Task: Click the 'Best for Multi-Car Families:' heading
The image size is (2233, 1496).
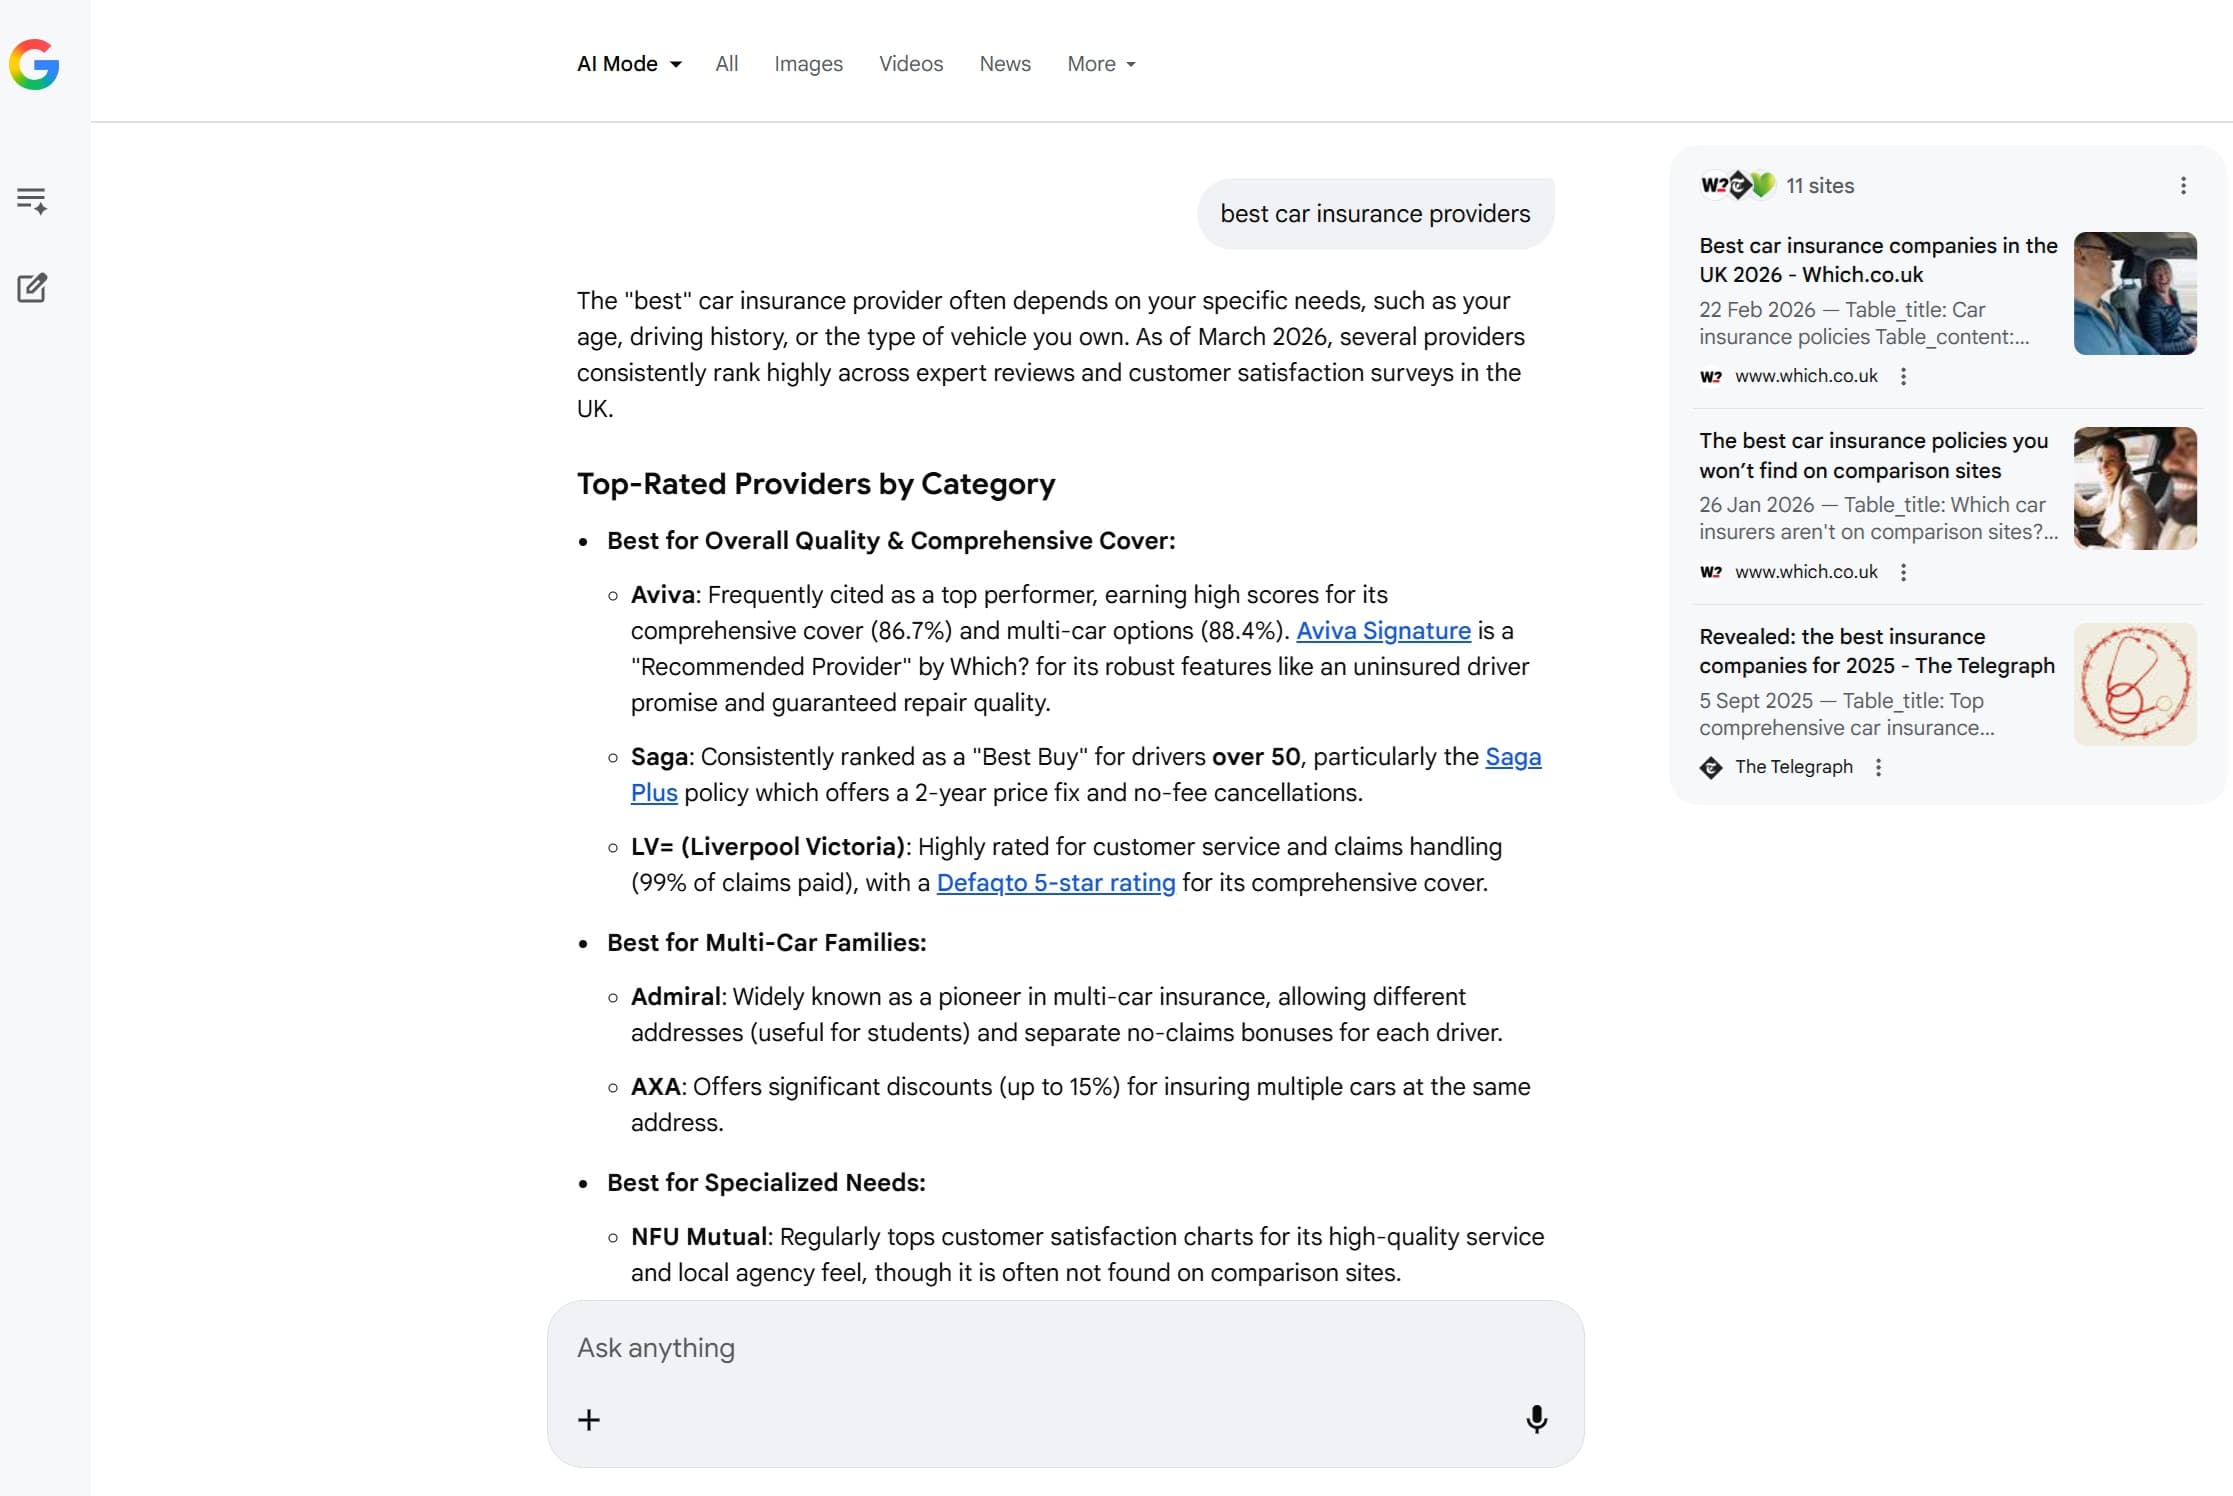Action: point(767,943)
